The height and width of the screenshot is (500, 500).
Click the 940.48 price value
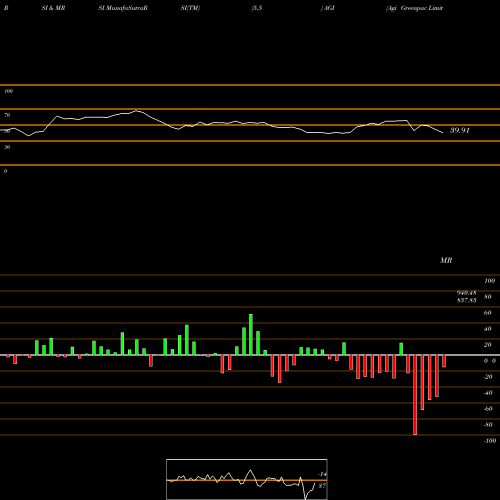[x=466, y=293]
